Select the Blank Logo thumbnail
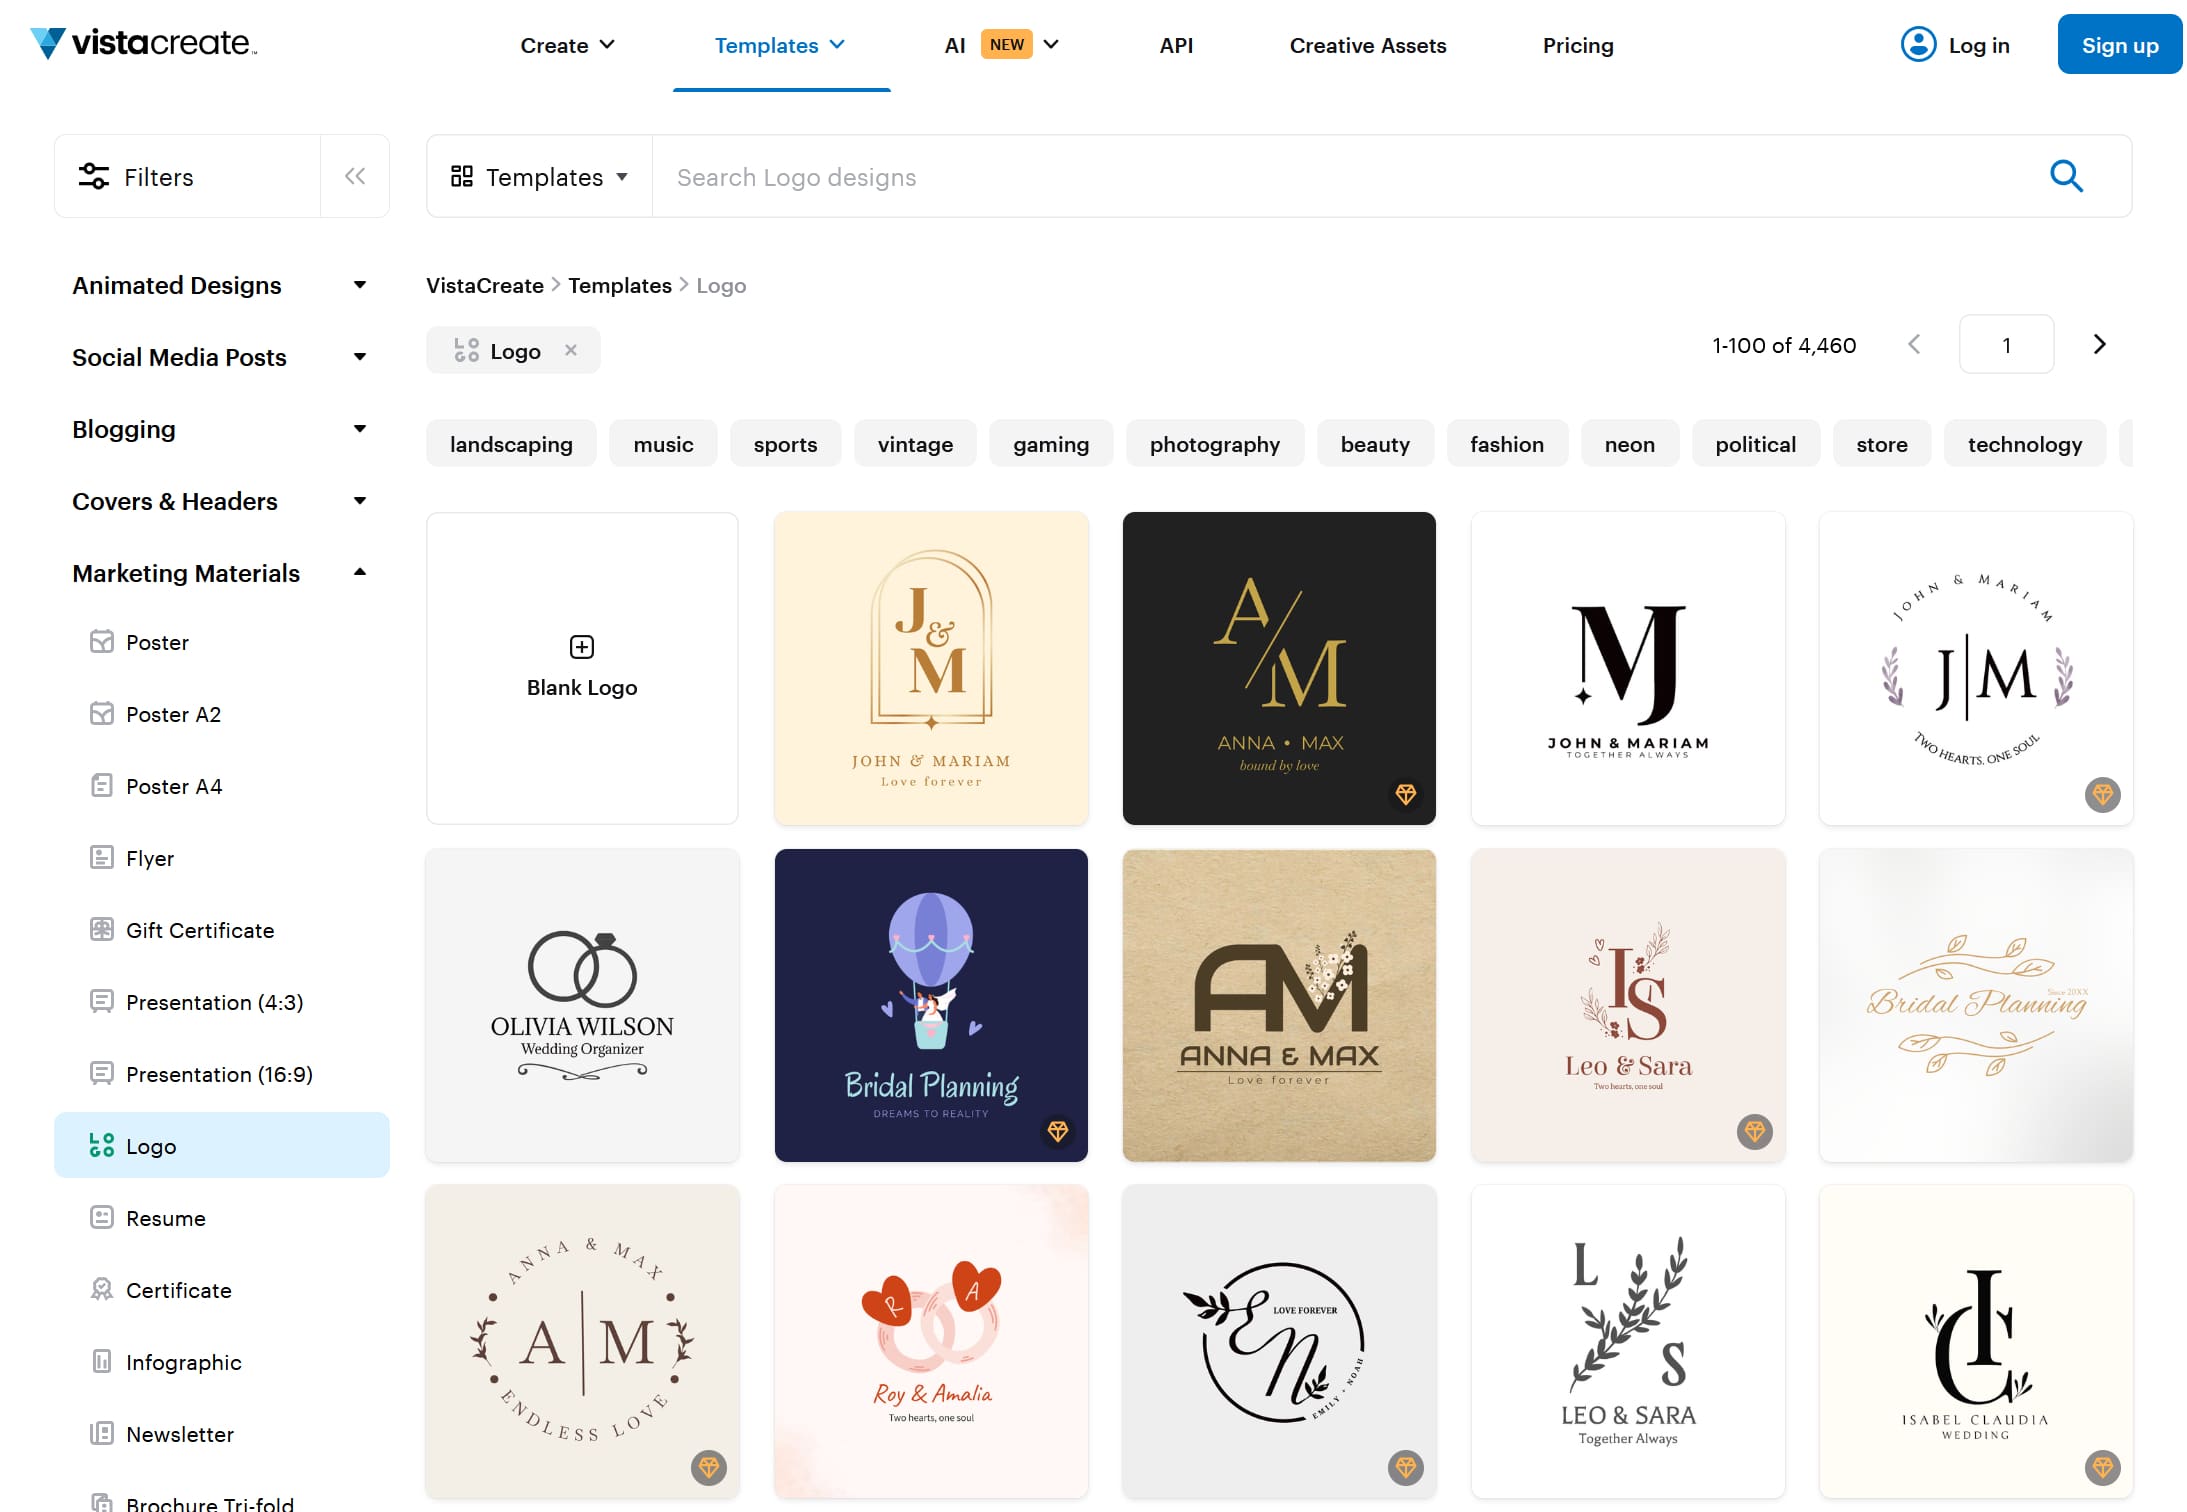The image size is (2187, 1512). 581,668
